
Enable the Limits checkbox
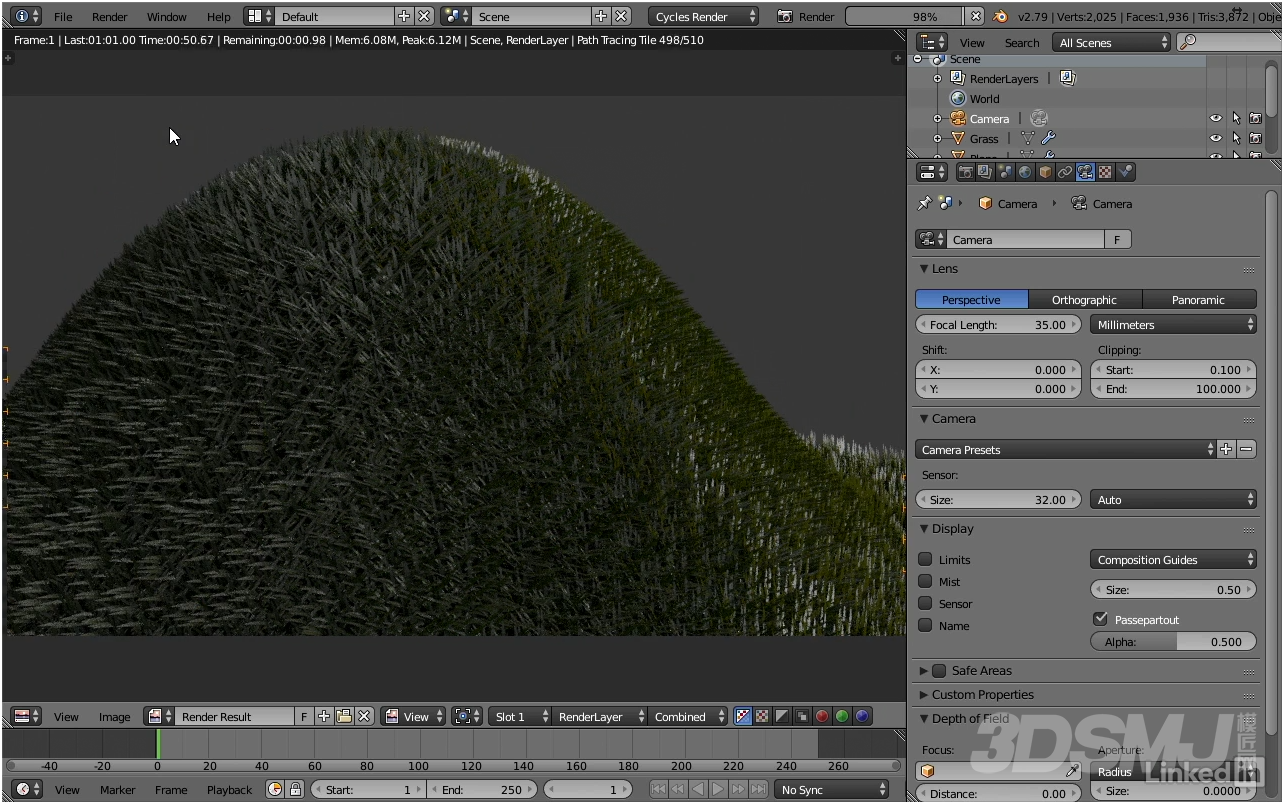925,559
